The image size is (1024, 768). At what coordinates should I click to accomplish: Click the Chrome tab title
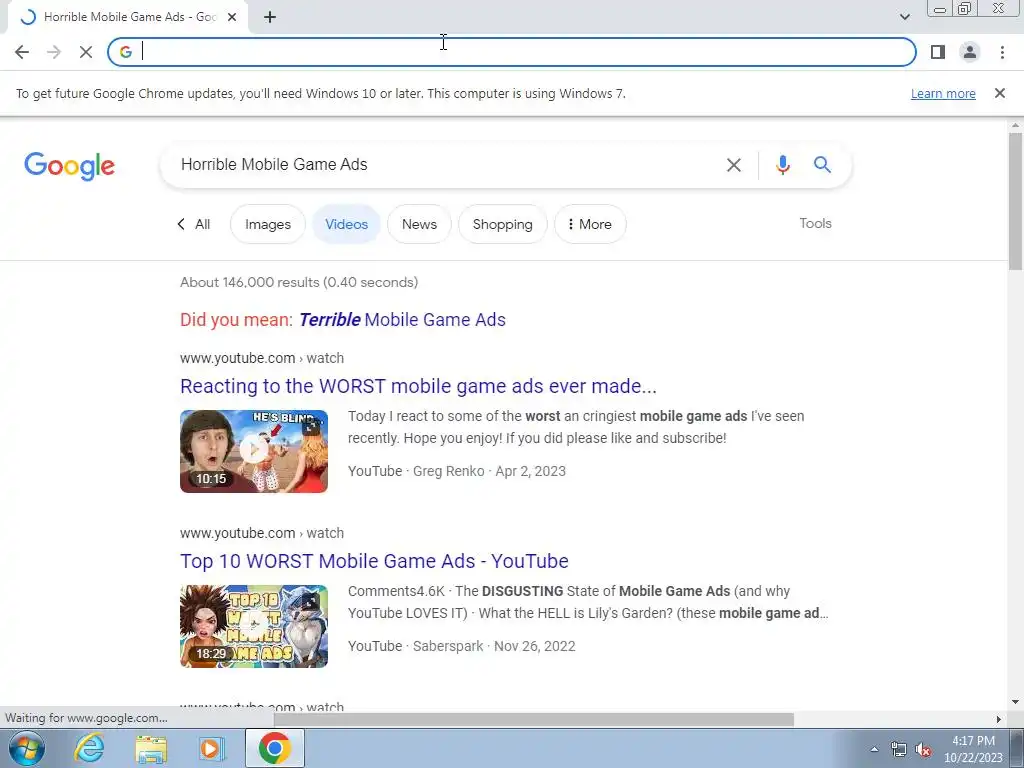click(x=129, y=17)
